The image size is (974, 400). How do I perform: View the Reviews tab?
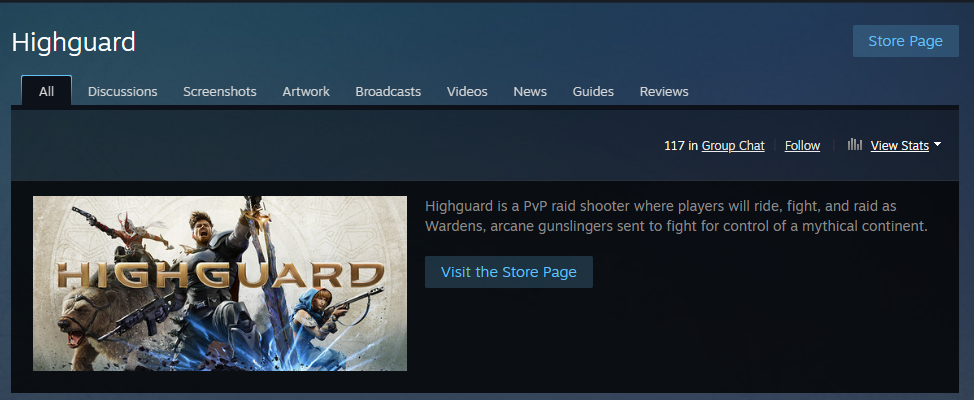(664, 91)
